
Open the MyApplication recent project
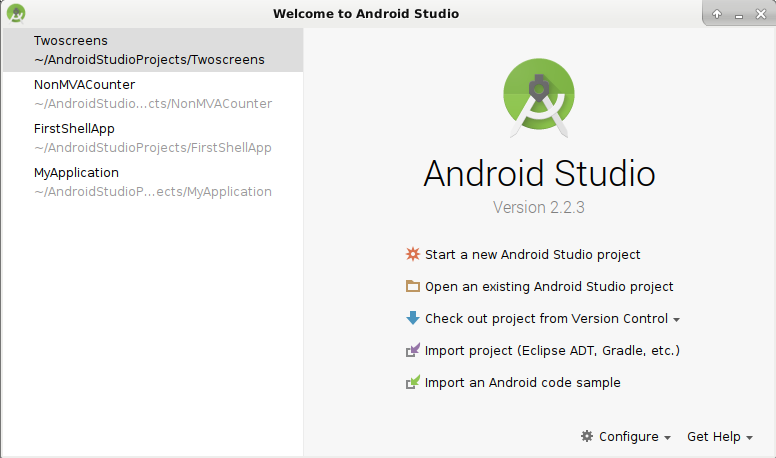point(153,182)
